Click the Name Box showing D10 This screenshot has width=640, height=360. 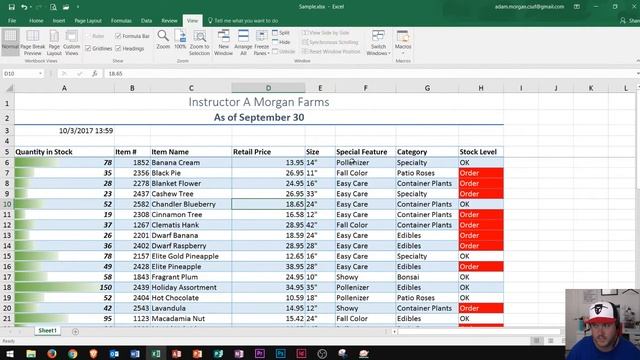tap(20, 73)
